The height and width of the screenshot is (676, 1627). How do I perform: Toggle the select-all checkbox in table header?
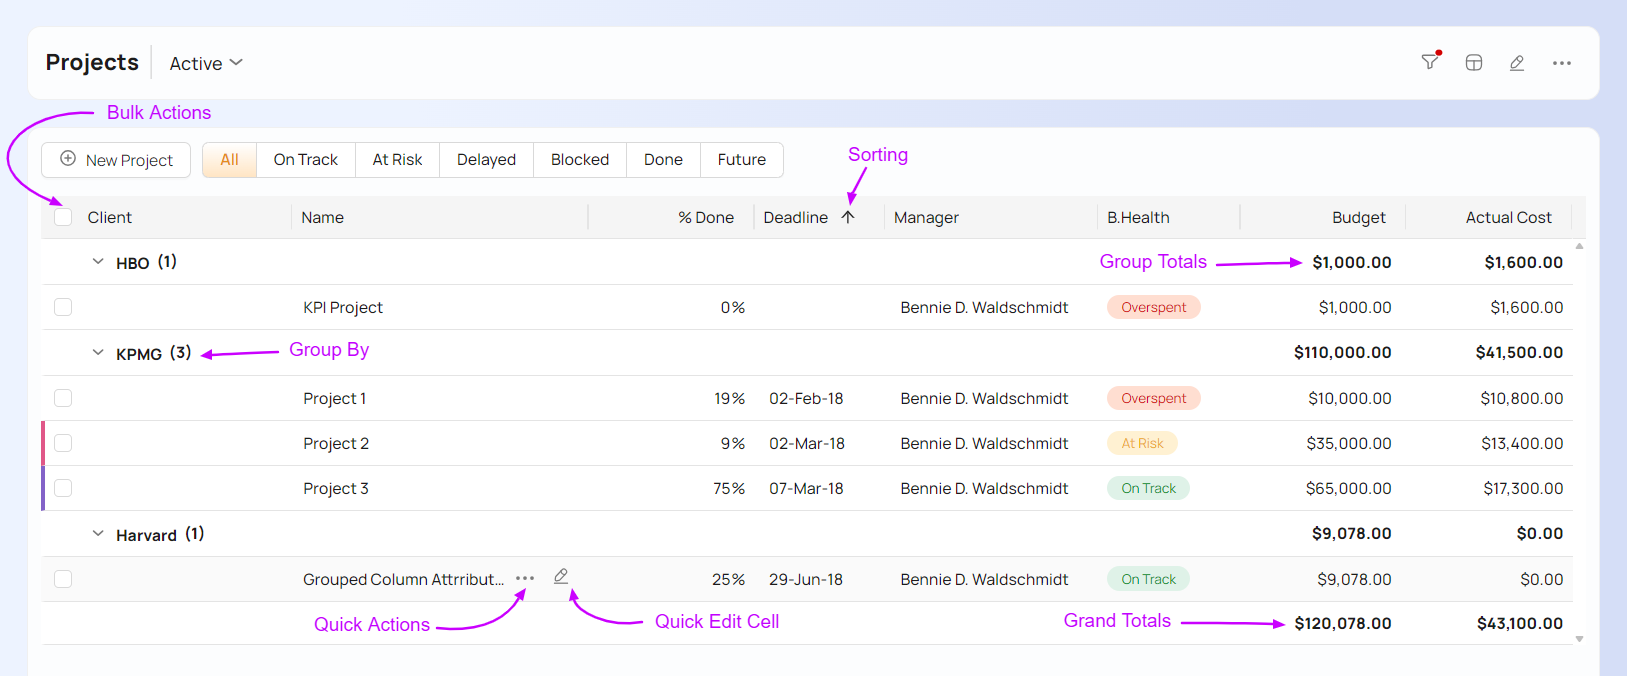(63, 217)
